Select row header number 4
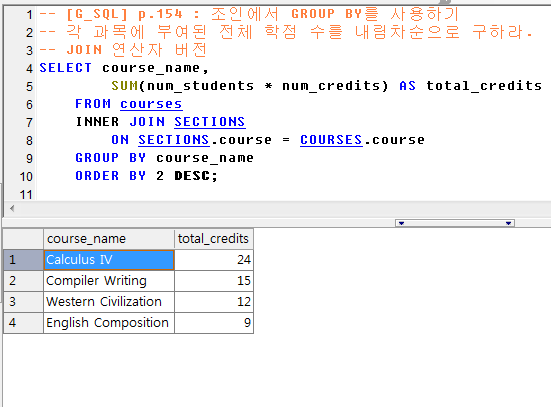 24,323
